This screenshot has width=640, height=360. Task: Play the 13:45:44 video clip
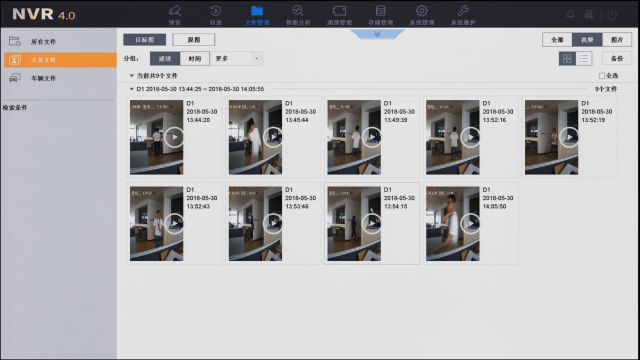[x=273, y=137]
